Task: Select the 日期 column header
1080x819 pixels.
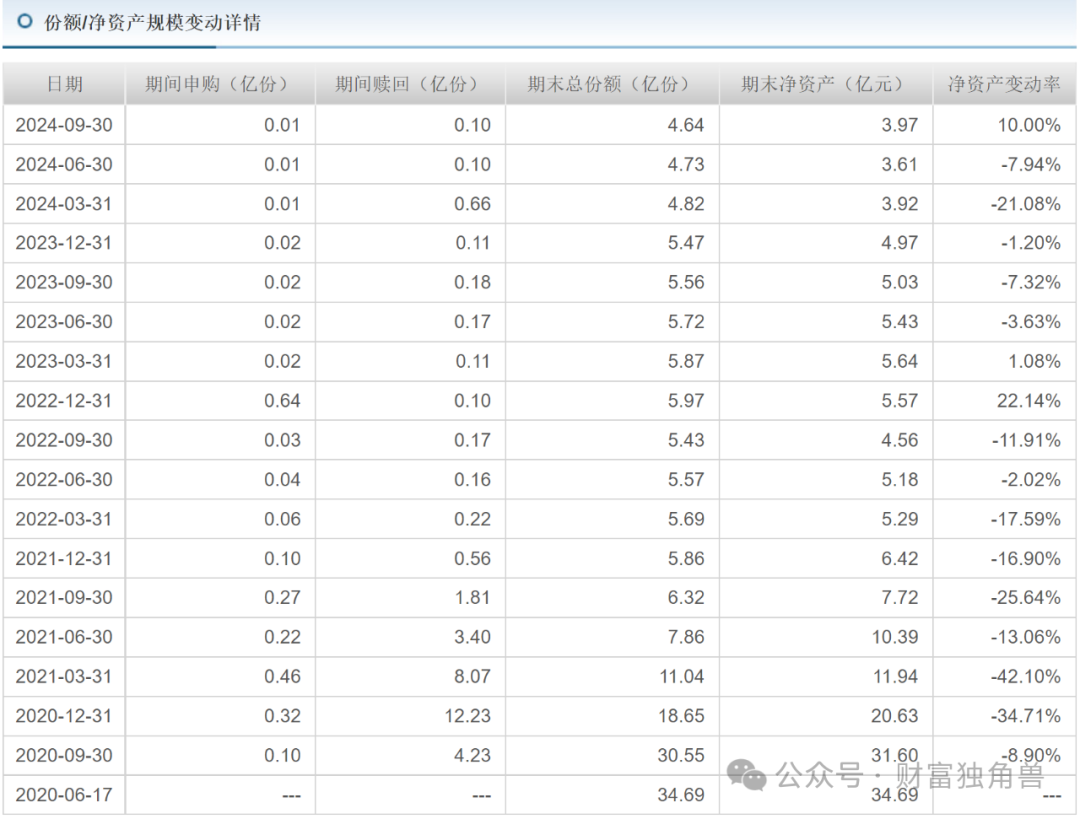Action: [62, 84]
